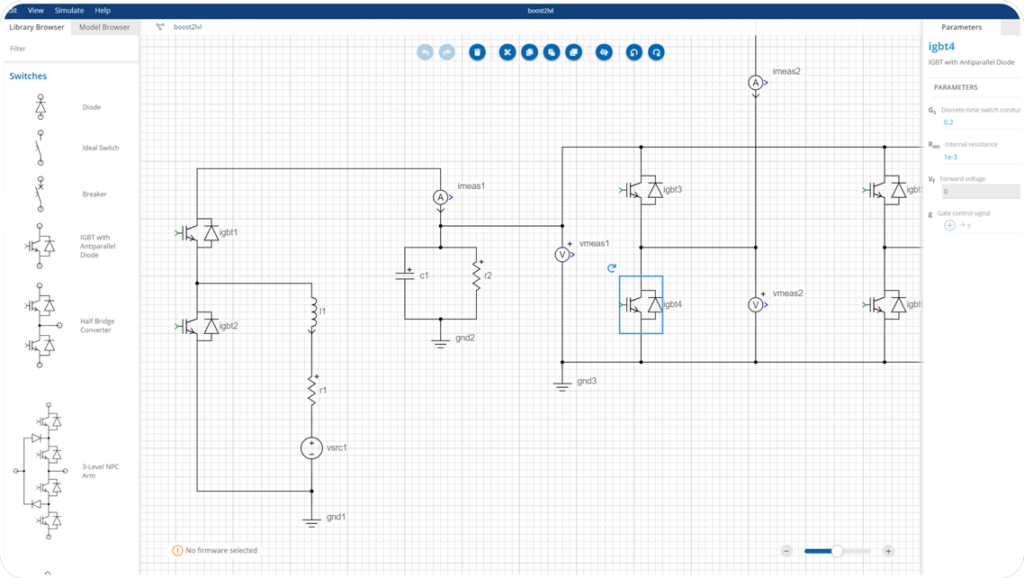Open the View menu
The width and height of the screenshot is (1024, 578).
(x=36, y=10)
